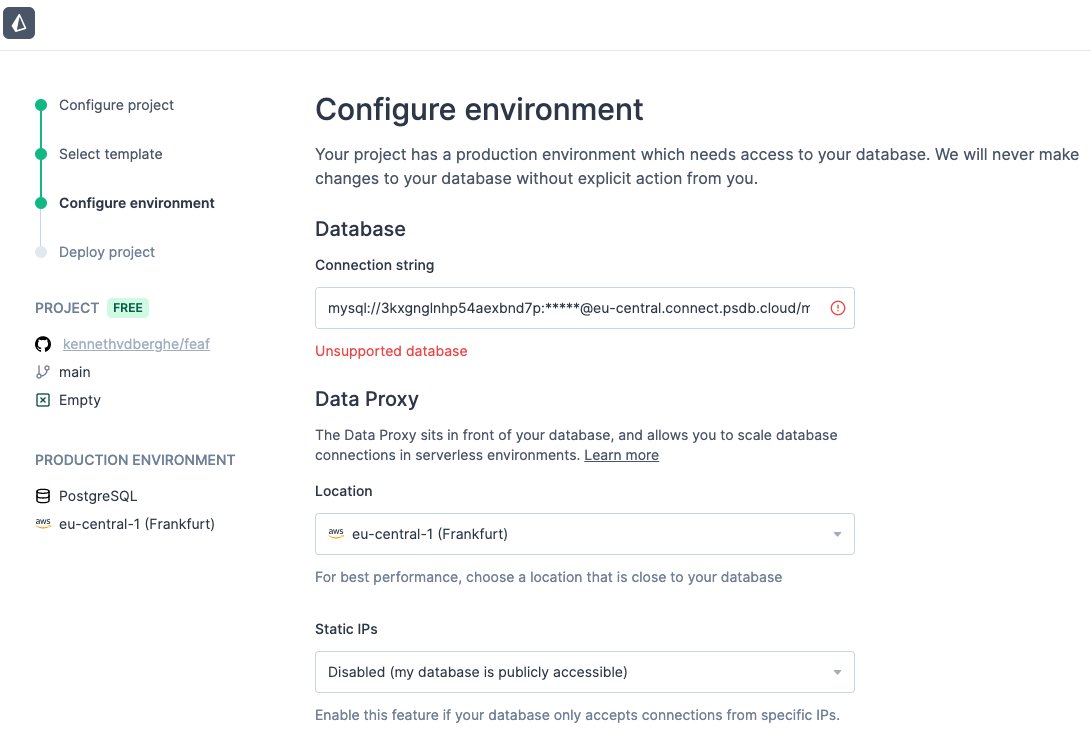Click the red error icon in connection string
The image size is (1091, 741).
click(x=838, y=309)
